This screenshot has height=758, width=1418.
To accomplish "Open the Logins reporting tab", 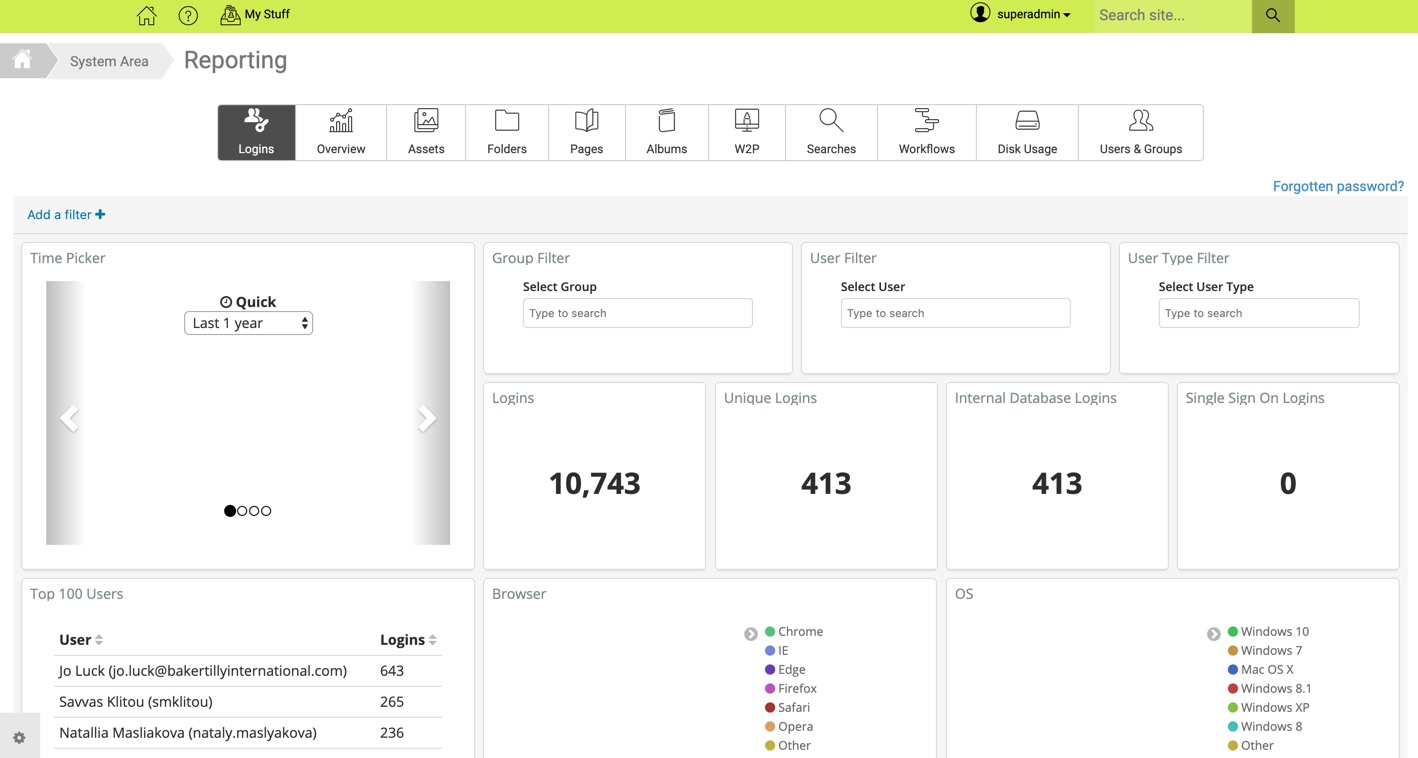I will pos(256,132).
